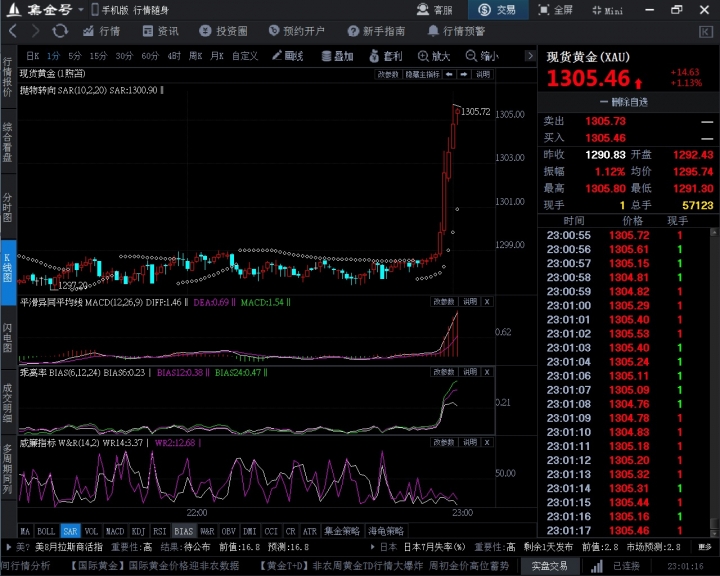Click the 叠加 overlay tool
Screen dimensions: 720x576
coord(336,56)
